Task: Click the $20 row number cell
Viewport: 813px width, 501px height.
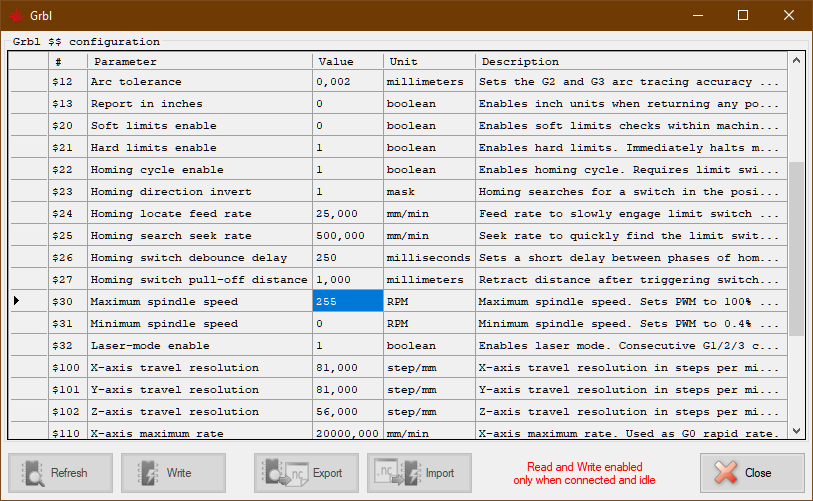Action: pyautogui.click(x=68, y=126)
